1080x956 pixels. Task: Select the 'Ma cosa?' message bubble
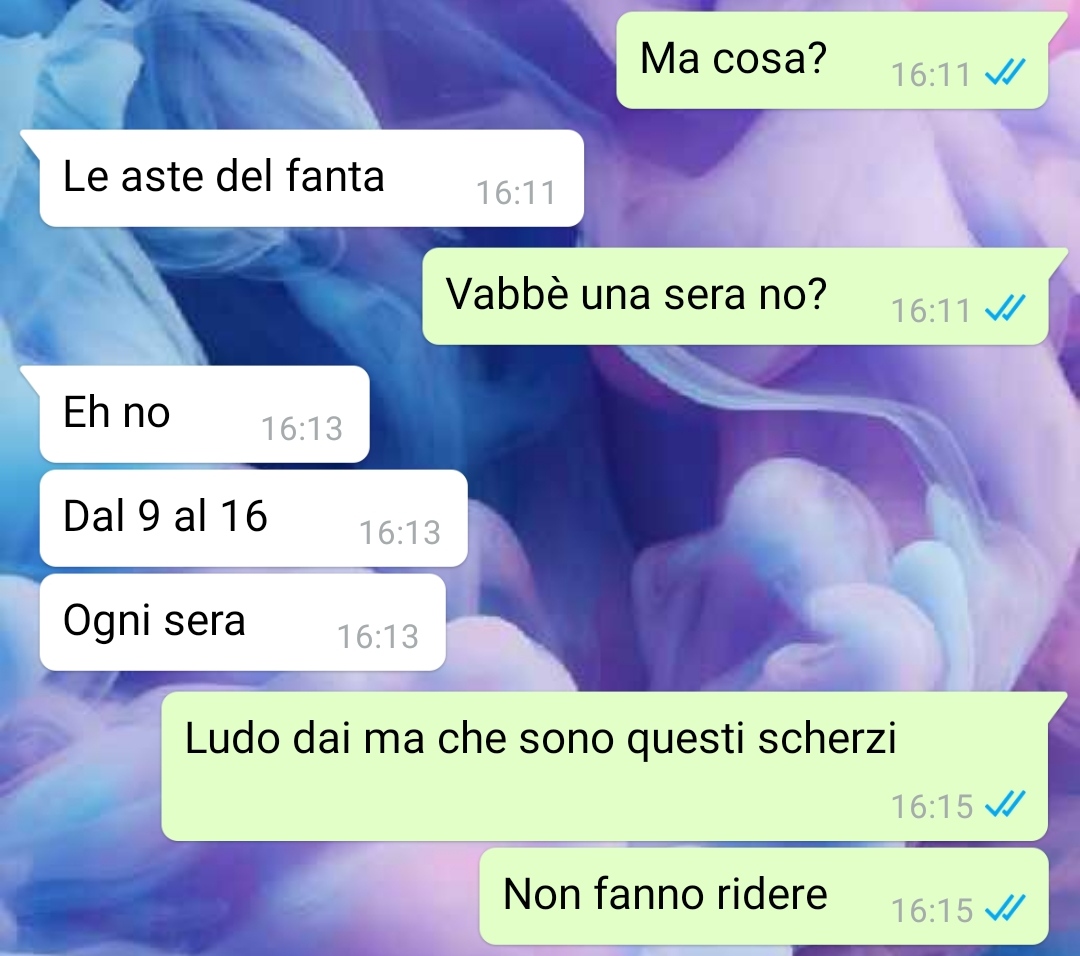(x=832, y=61)
